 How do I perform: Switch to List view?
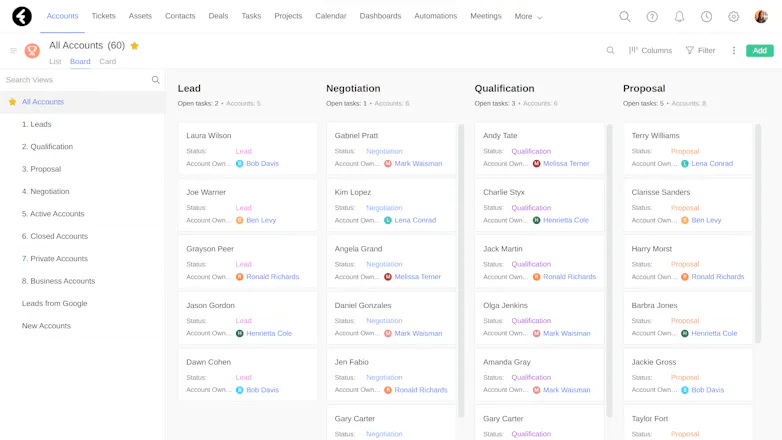(x=55, y=61)
